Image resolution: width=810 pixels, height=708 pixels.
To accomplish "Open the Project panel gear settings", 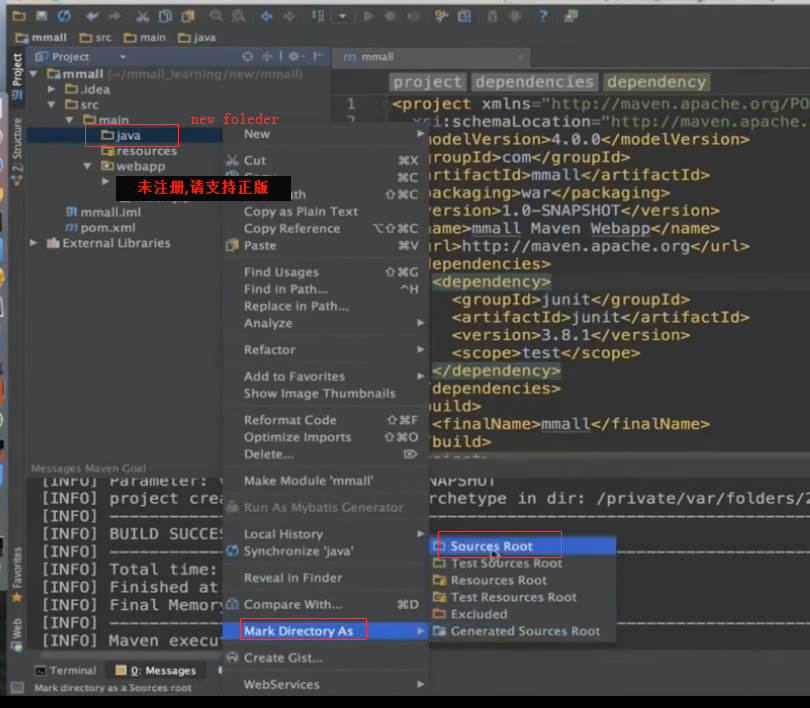I will coord(294,56).
